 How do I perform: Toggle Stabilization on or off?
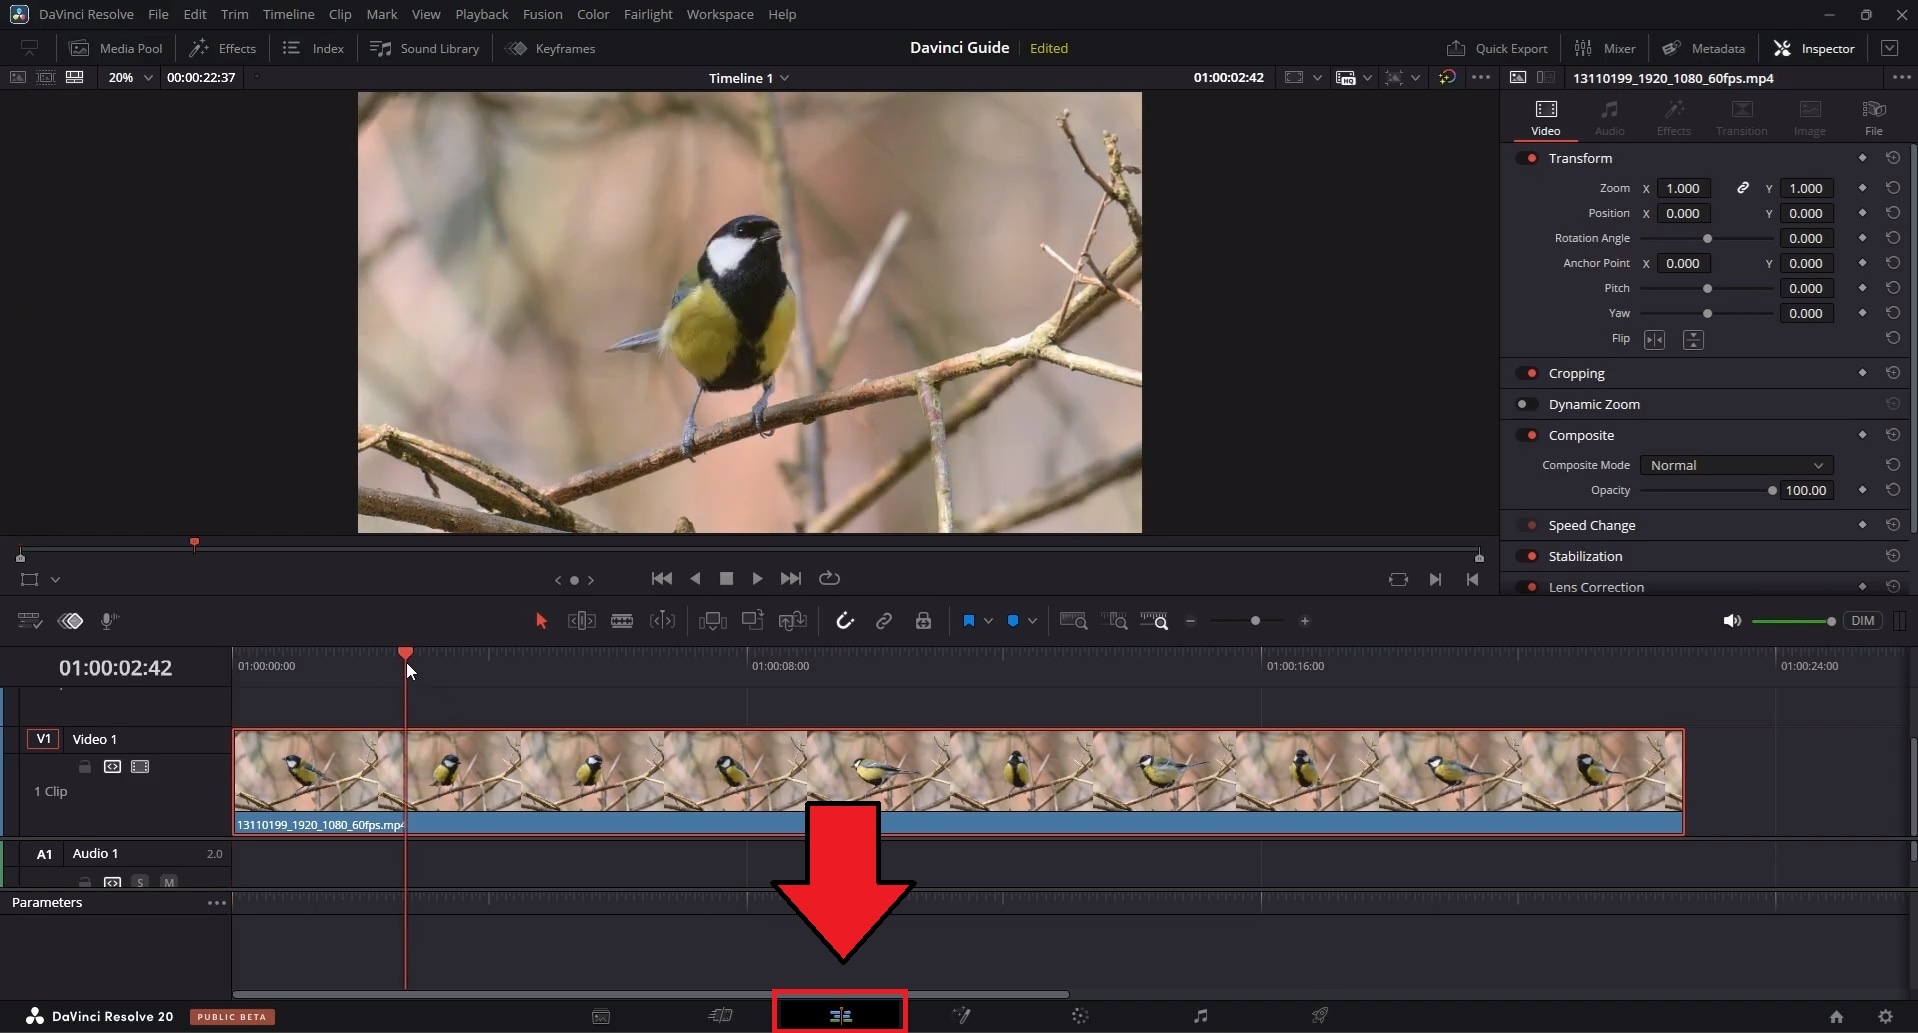pyautogui.click(x=1527, y=556)
